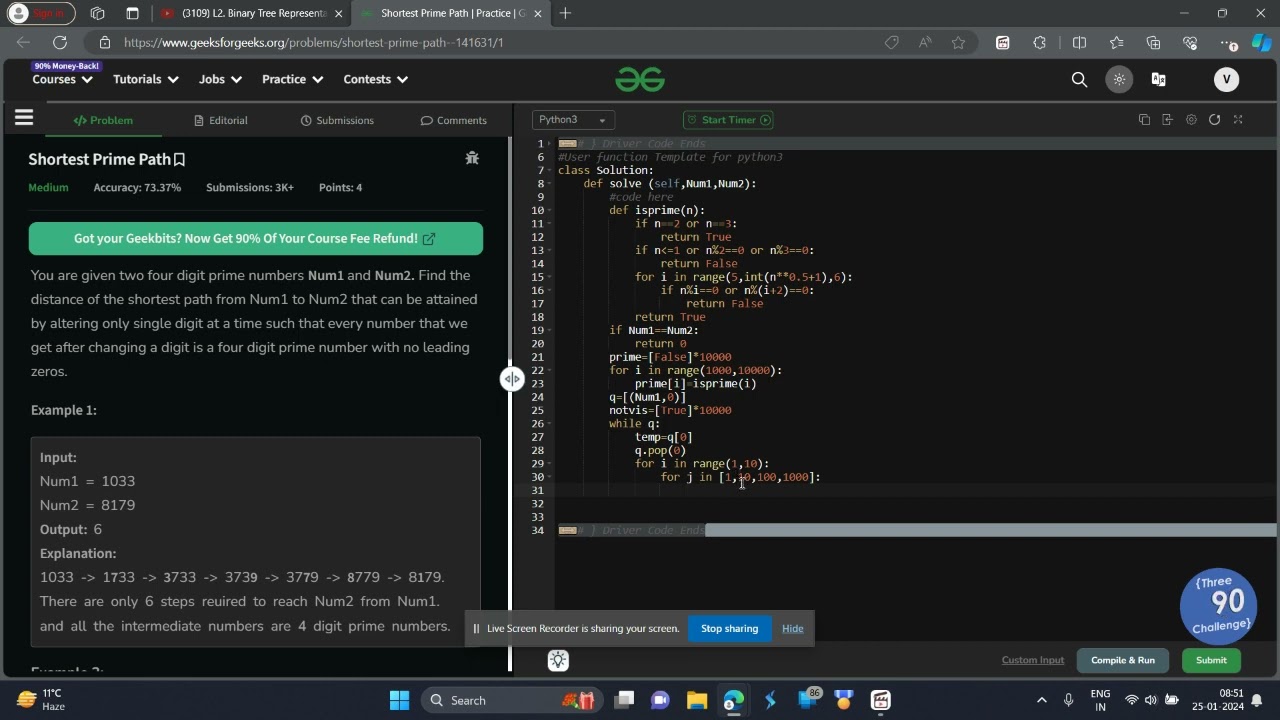Screen dimensions: 1280x720
Task: Toggle light/dark theme sun icon
Action: pyautogui.click(x=1119, y=80)
